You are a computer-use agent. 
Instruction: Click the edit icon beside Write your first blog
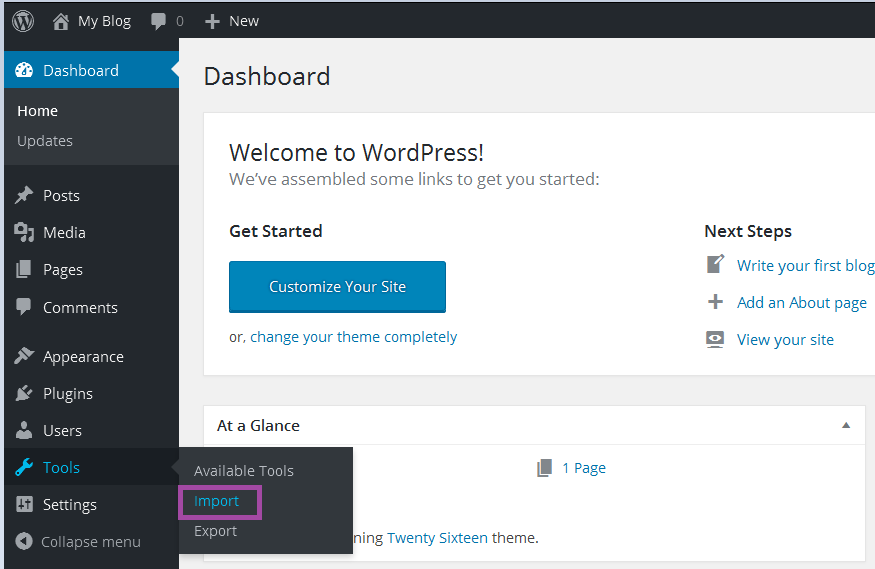[x=715, y=264]
